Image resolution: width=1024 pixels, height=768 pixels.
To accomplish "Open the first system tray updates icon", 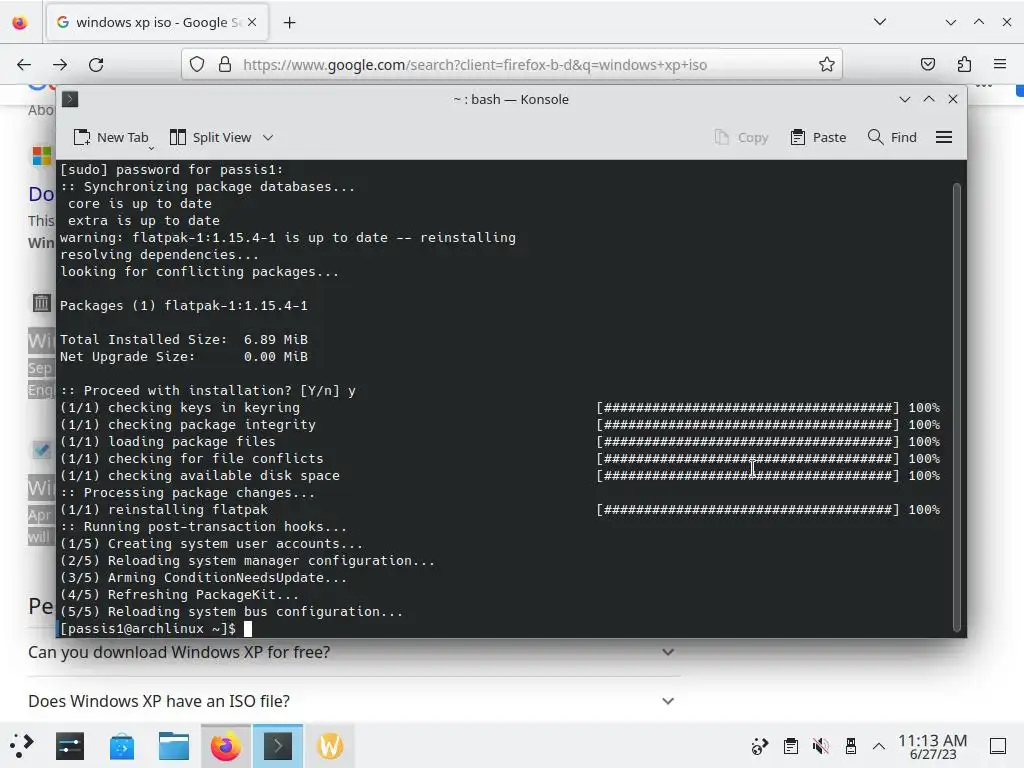I will [760, 746].
